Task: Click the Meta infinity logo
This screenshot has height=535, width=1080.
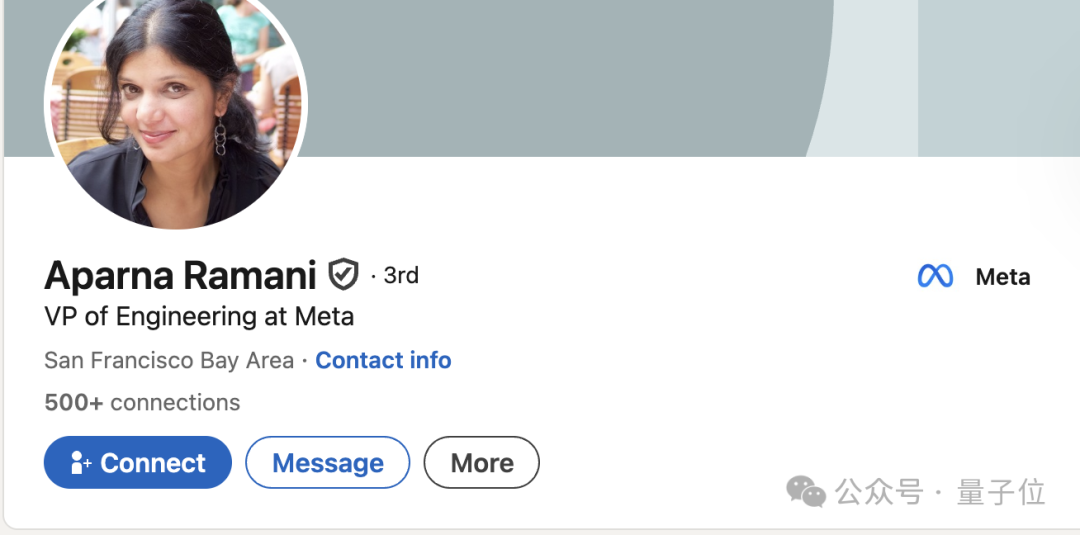Action: click(935, 276)
